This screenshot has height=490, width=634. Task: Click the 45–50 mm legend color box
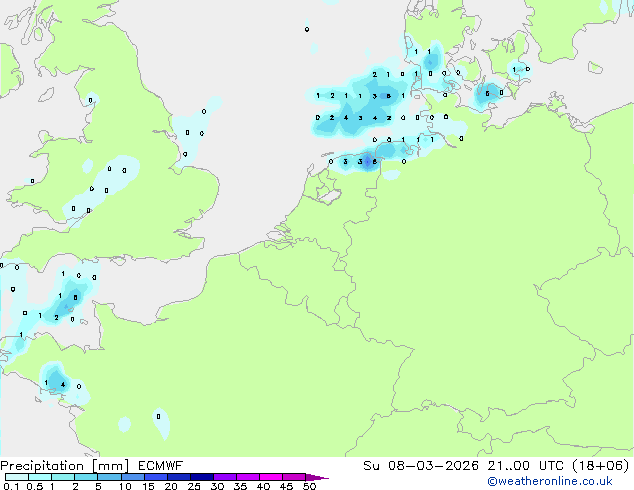tap(294, 477)
